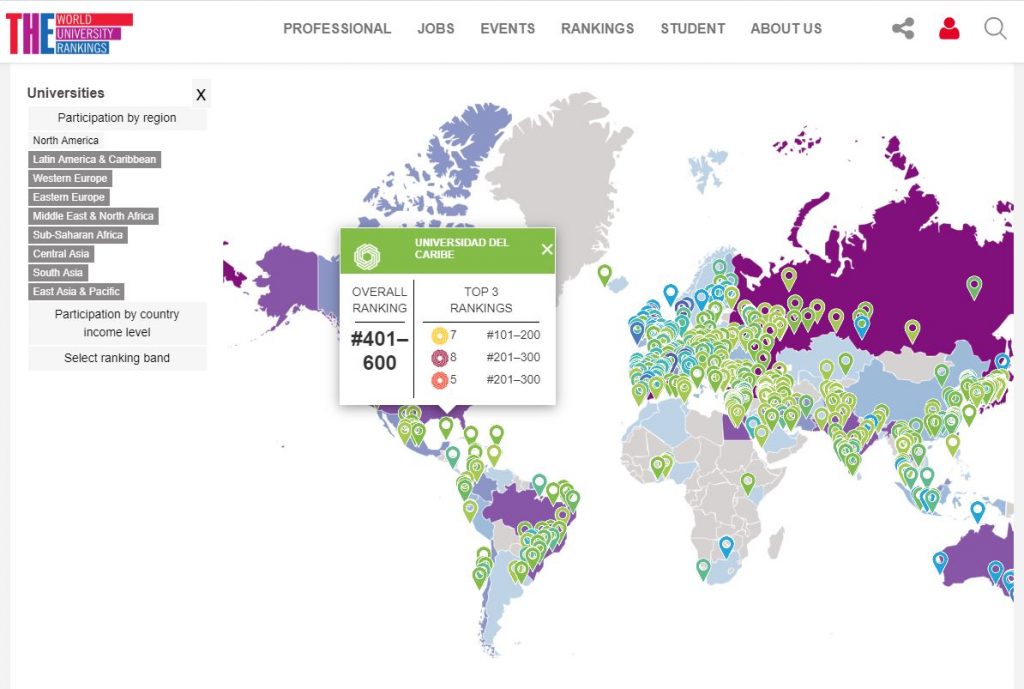
Task: Select the green pin in far eastern Russia
Action: (974, 287)
